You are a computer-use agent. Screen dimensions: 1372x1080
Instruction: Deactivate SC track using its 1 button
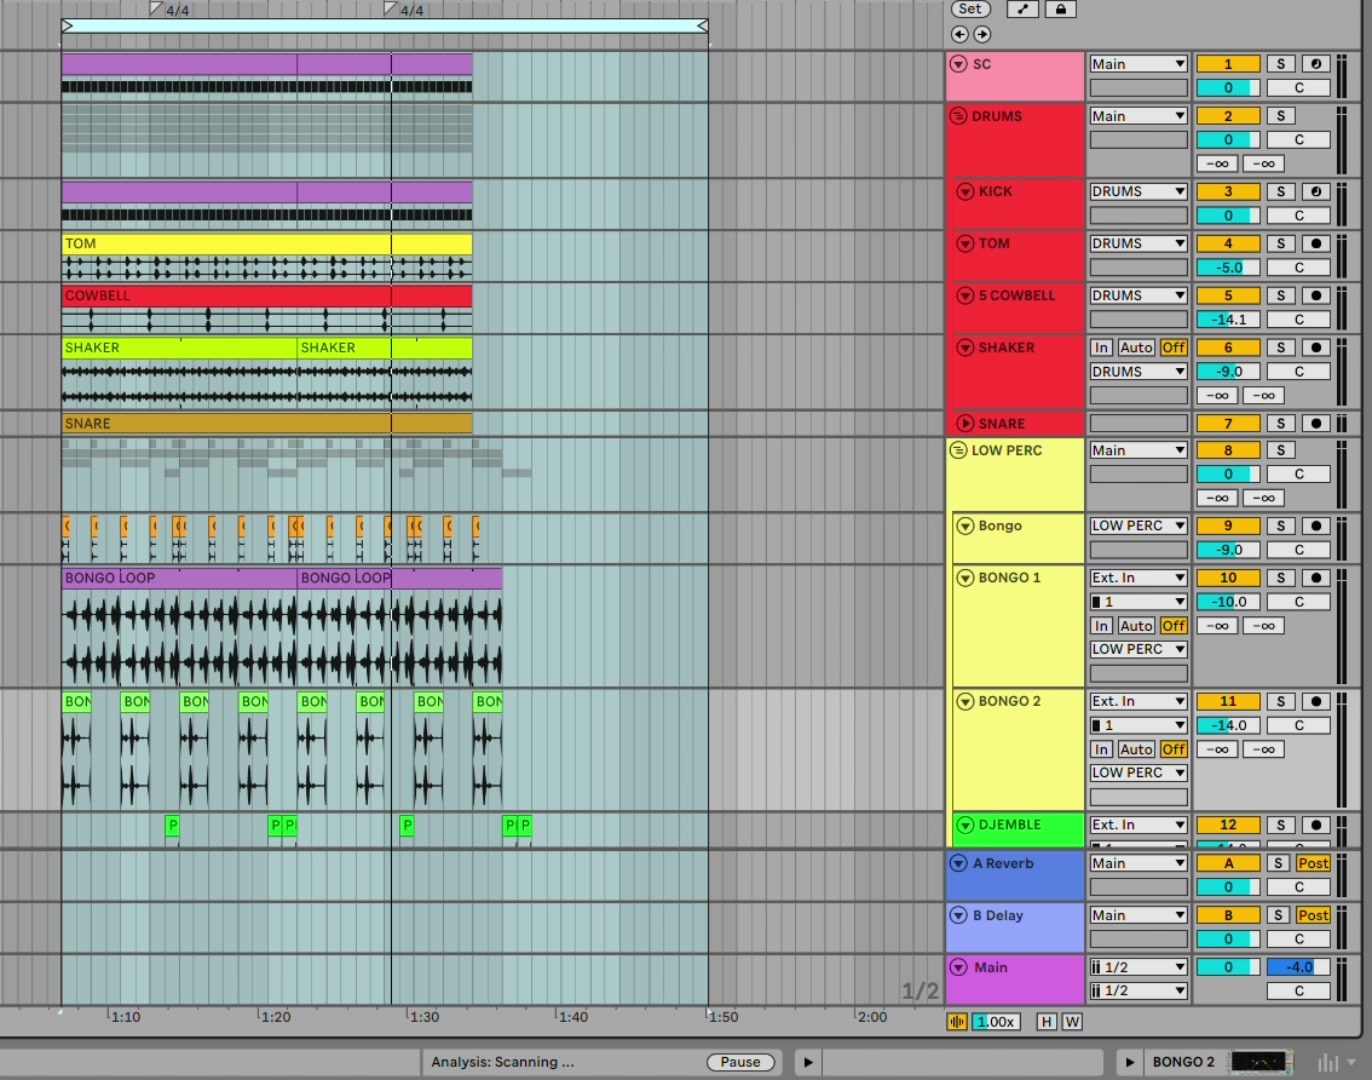point(1228,64)
